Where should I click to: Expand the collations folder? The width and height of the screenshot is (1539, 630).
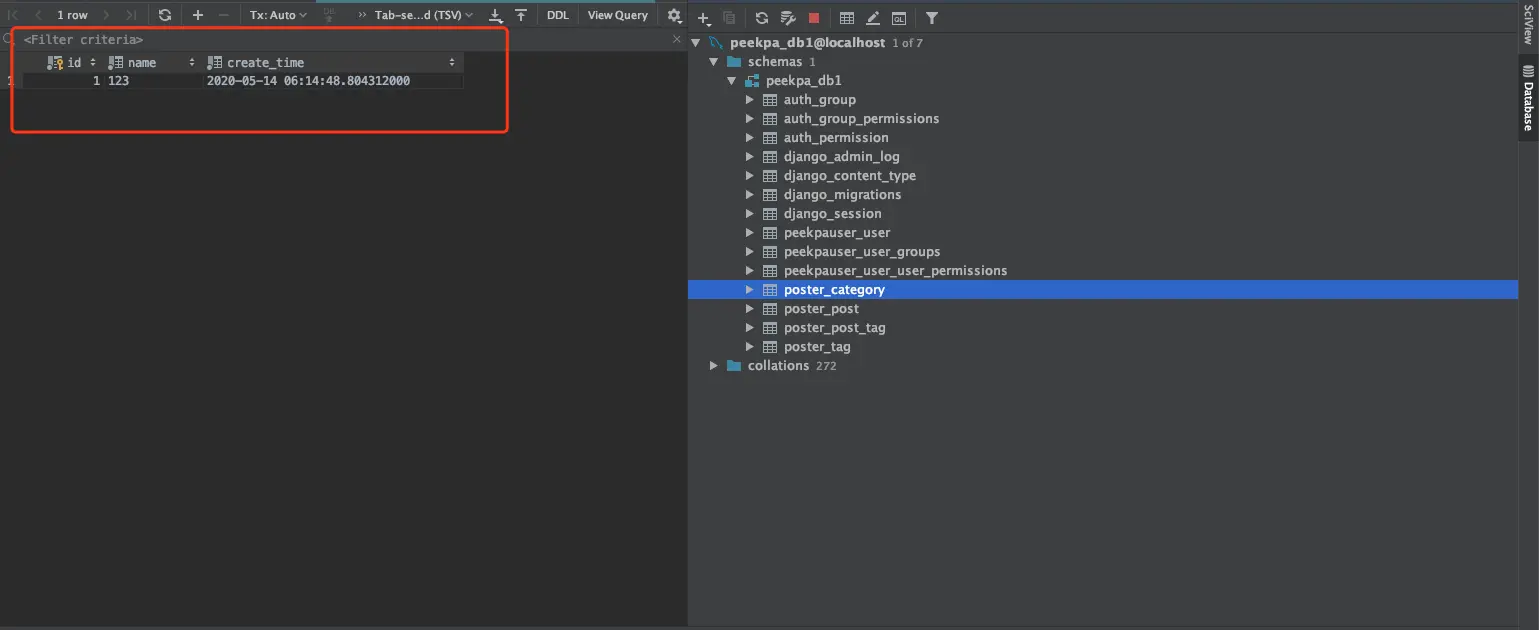(714, 366)
